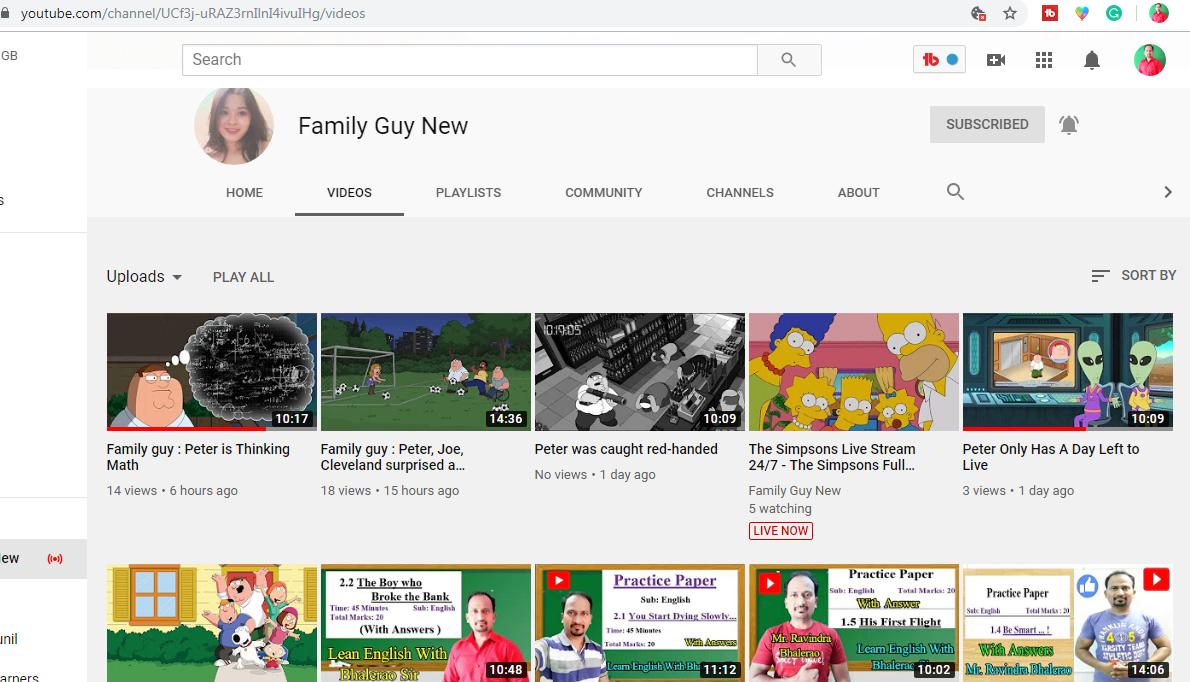This screenshot has width=1190, height=682.
Task: Click the Subscribed button
Action: point(987,124)
